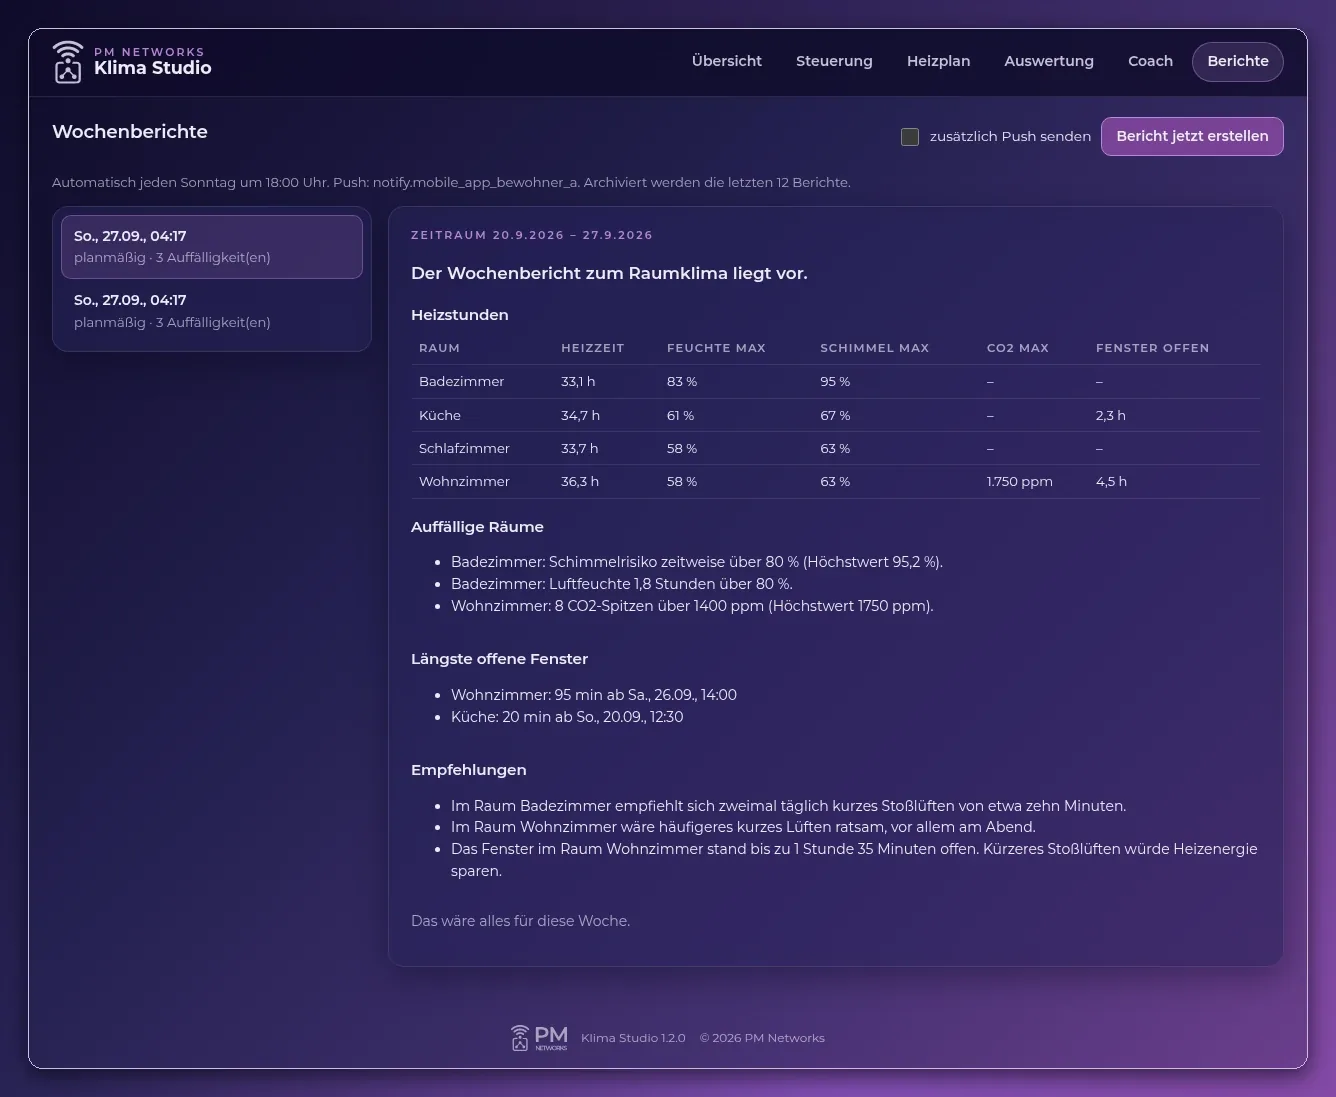Click the Badezimmer row in Heizstunden table
Screen dimensions: 1336x1097
836,381
